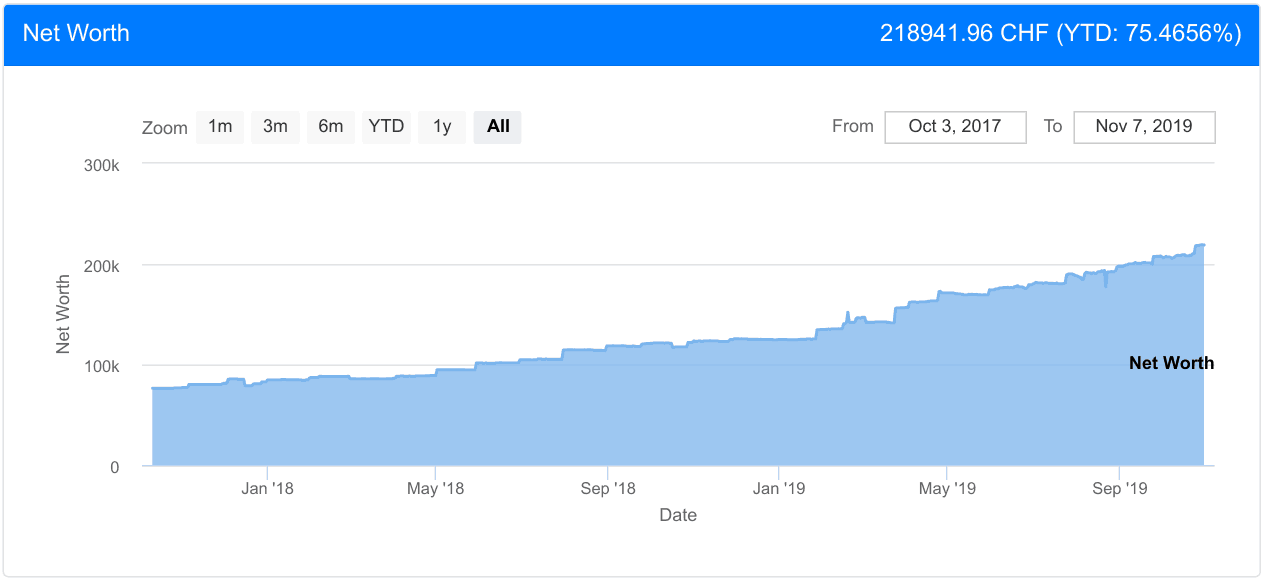Image resolution: width=1266 pixels, height=579 pixels.
Task: Click the 218941.96 CHF YTD total
Action: pos(1060,33)
